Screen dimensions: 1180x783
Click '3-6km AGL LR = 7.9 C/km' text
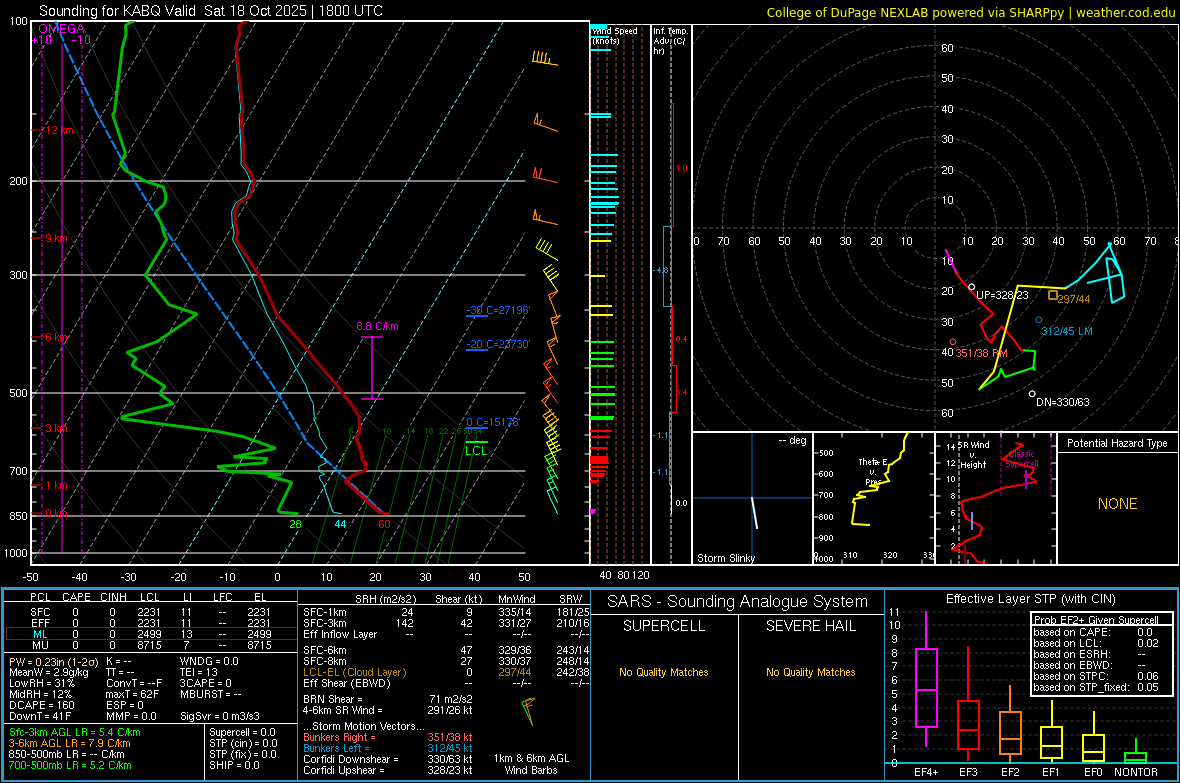(70, 743)
